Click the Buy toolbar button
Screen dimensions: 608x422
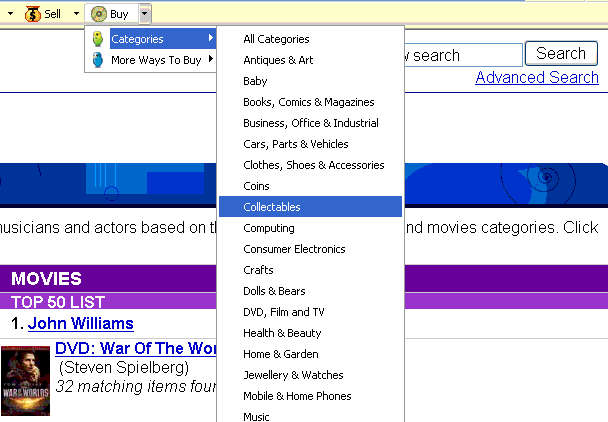tap(111, 14)
